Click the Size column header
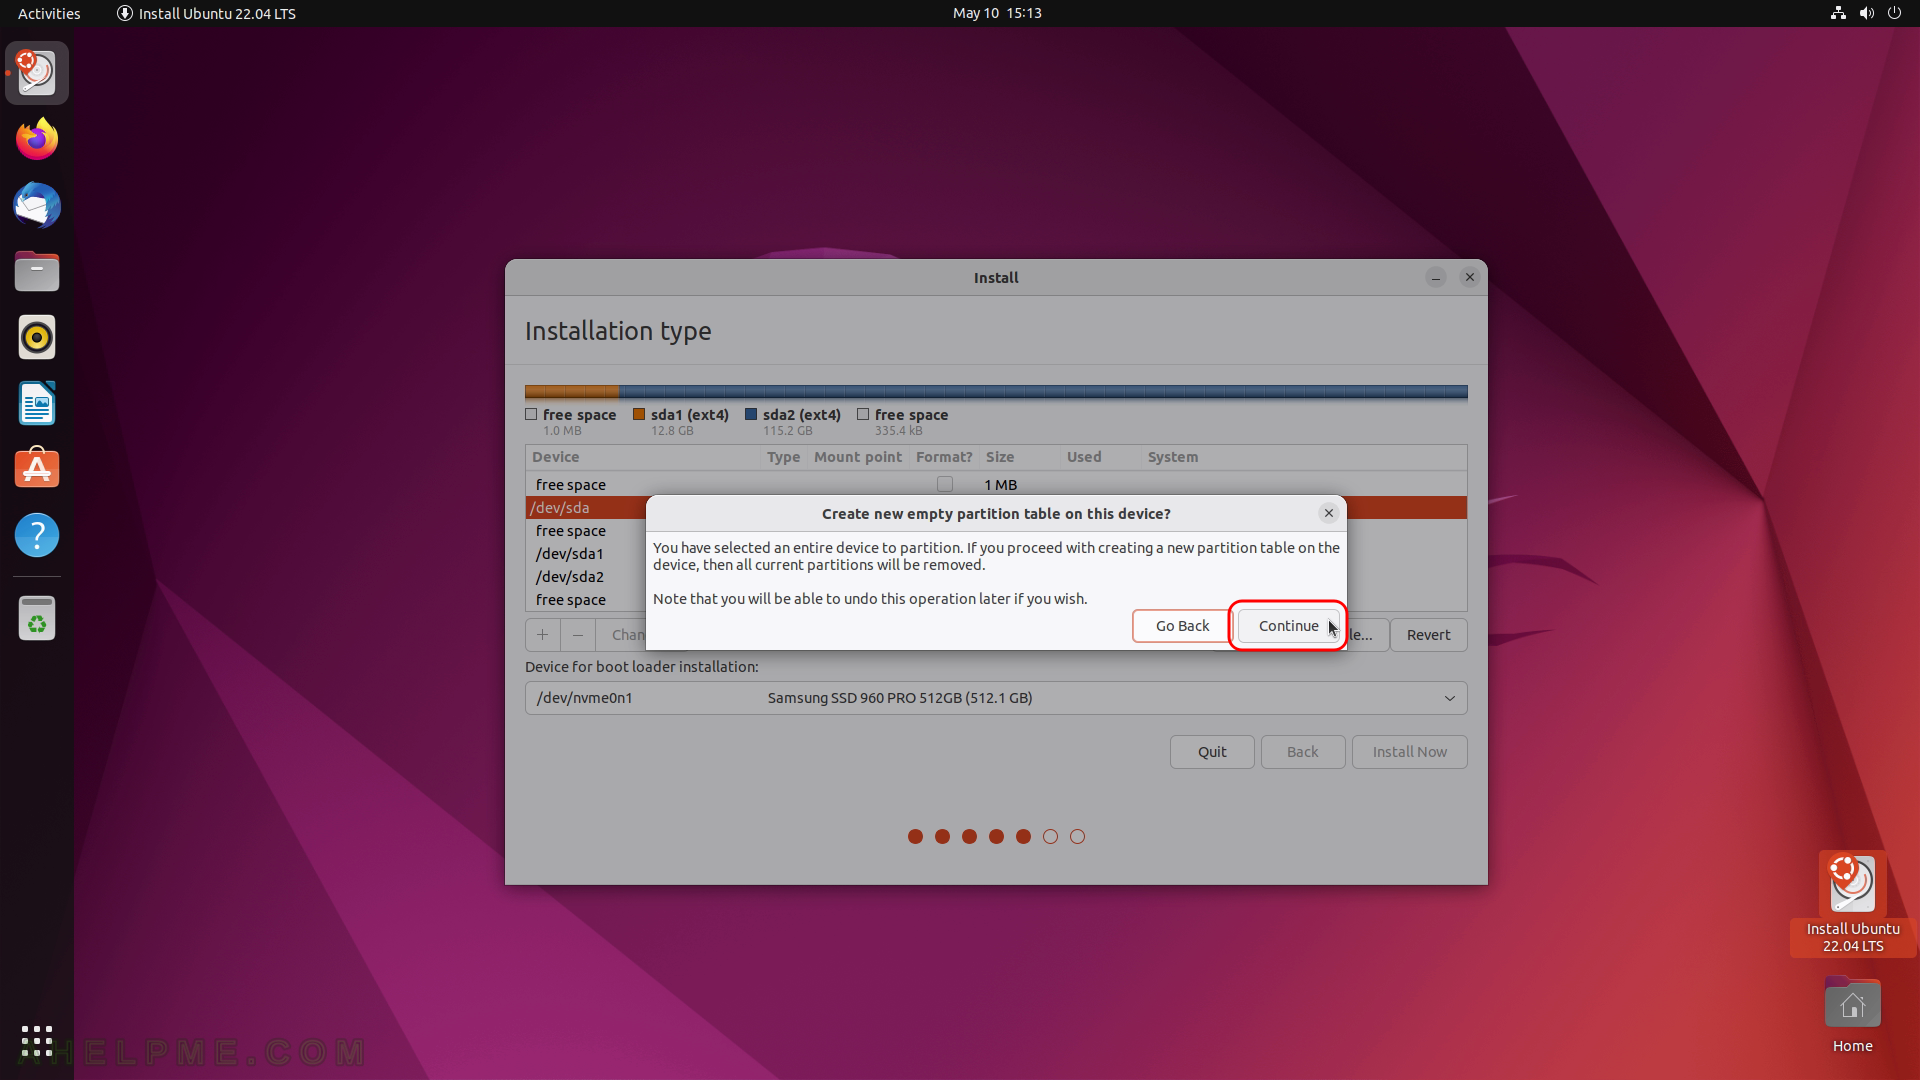This screenshot has width=1920, height=1080. click(x=1019, y=457)
